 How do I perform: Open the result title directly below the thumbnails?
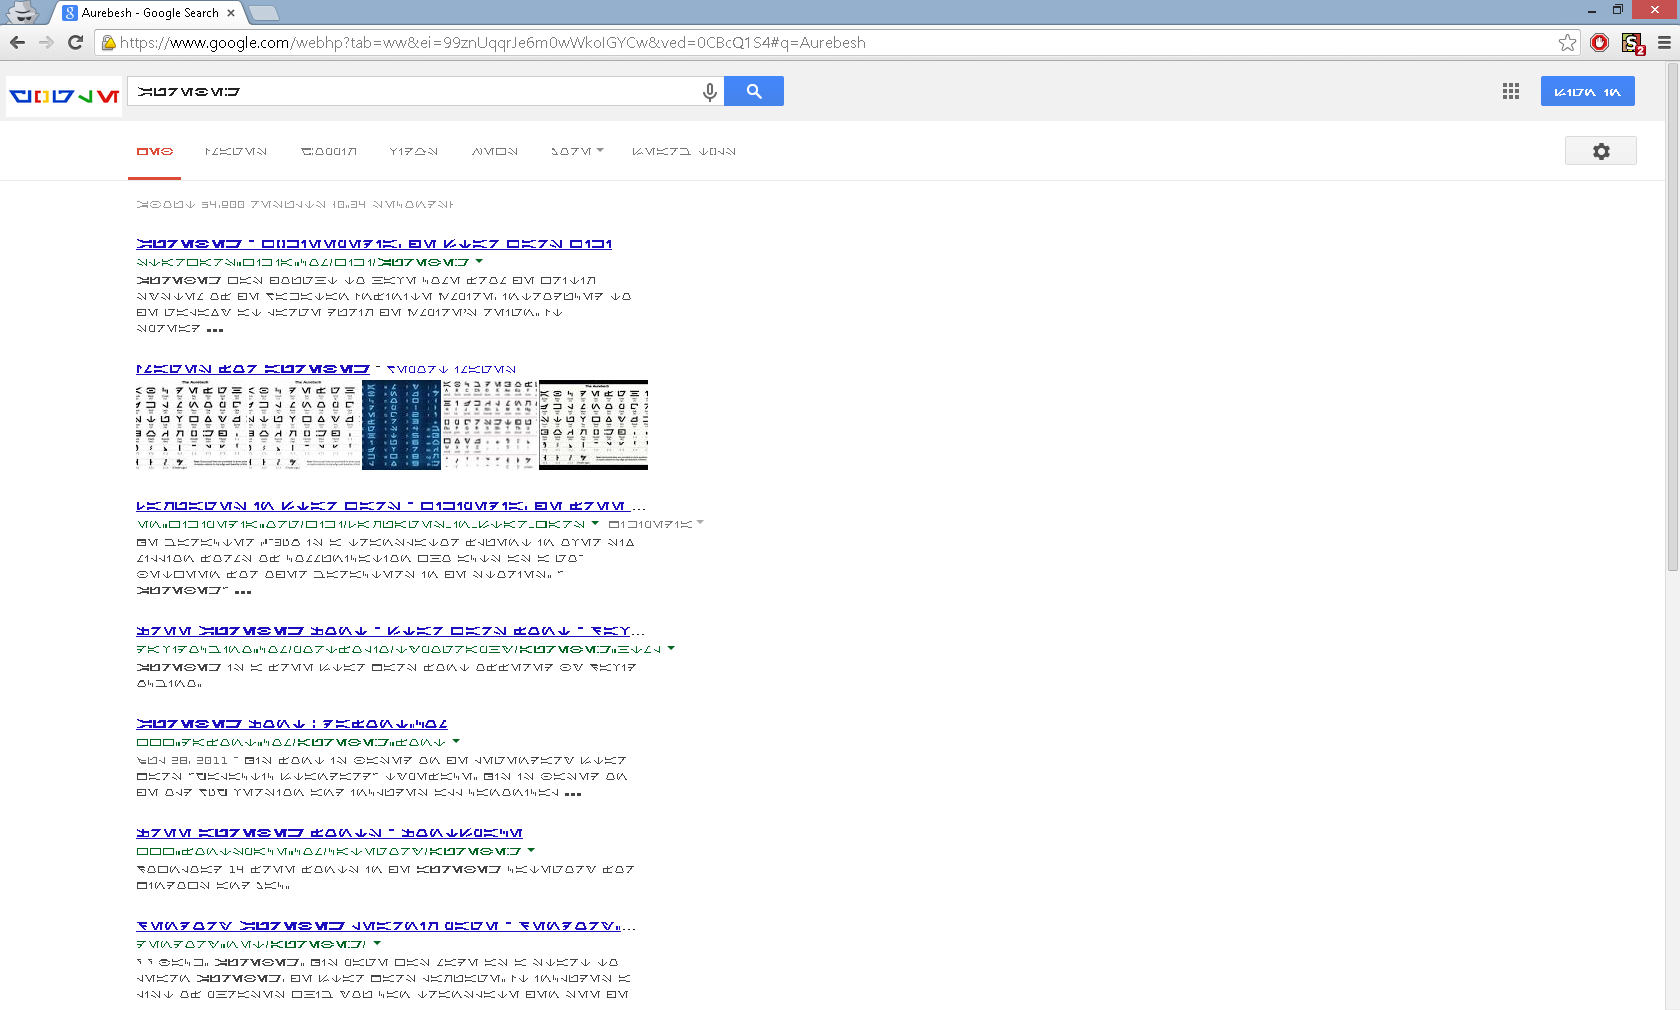pos(391,506)
